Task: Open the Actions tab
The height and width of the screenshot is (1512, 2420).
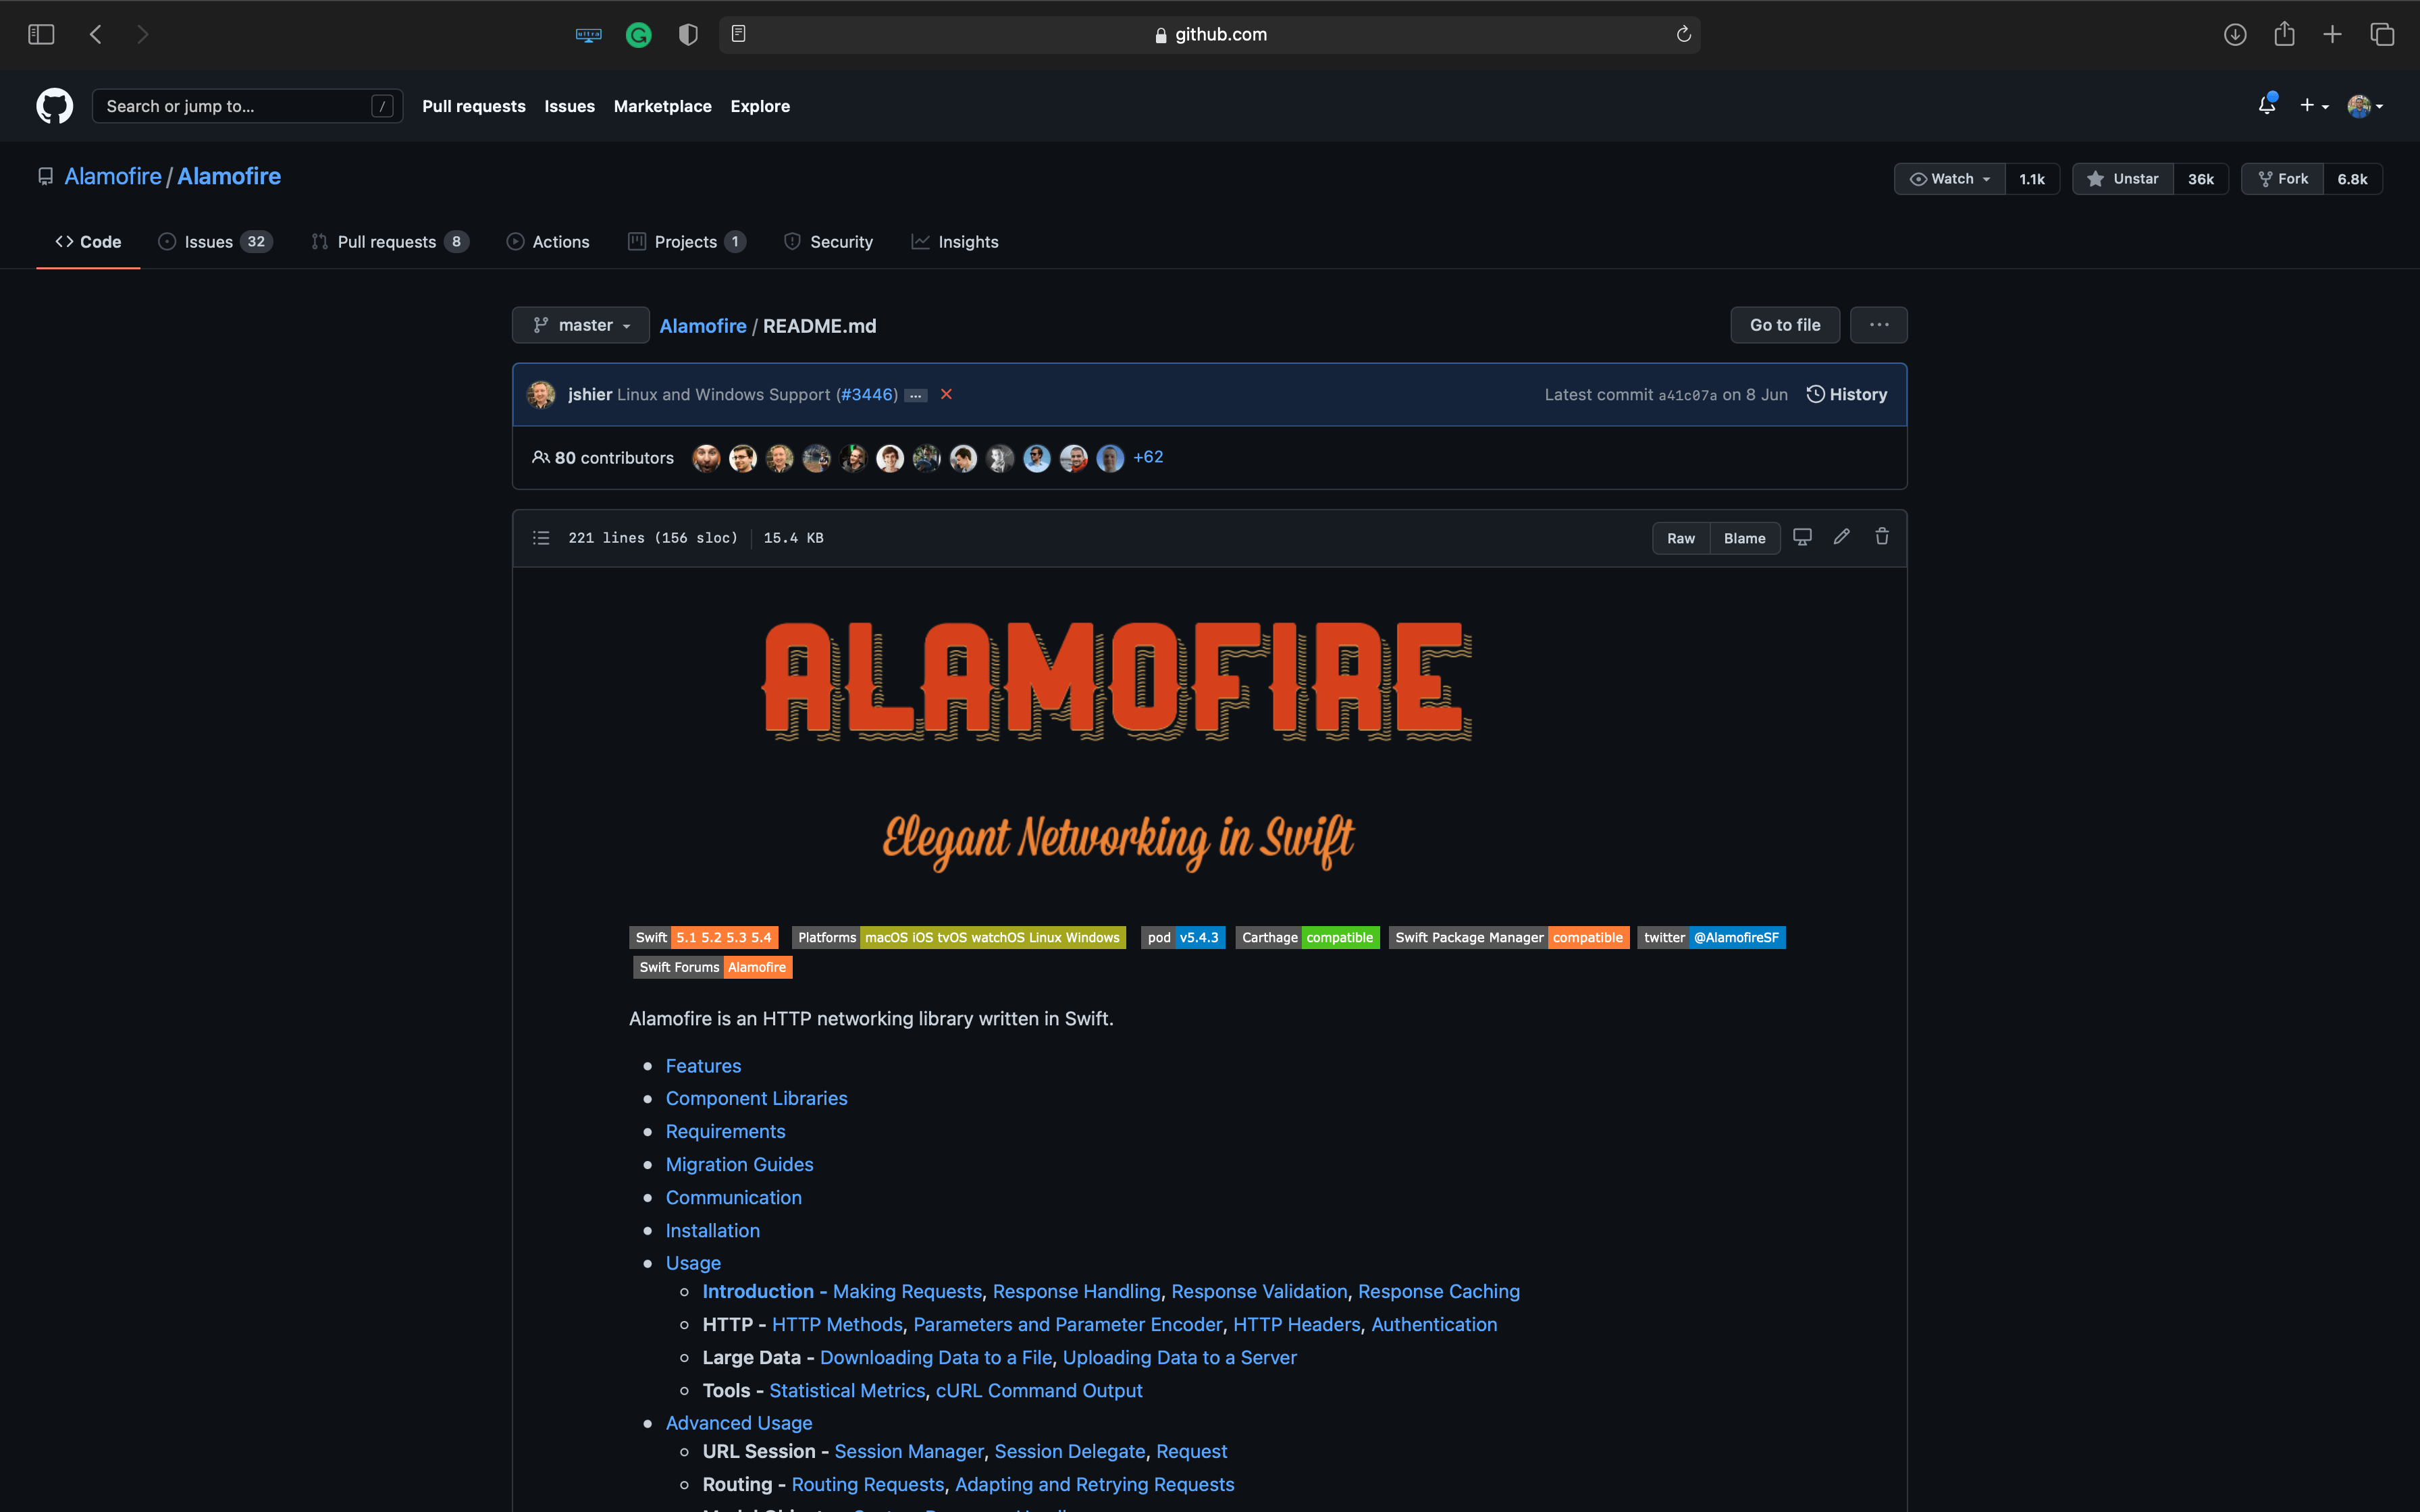Action: [x=548, y=242]
